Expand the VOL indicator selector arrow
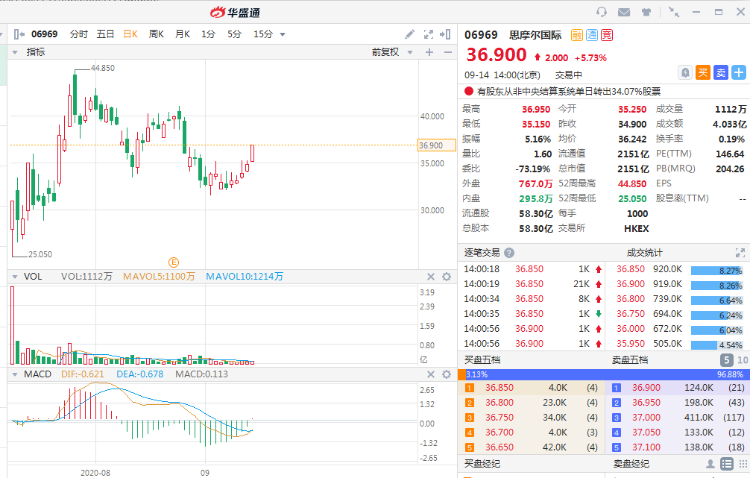 coord(15,277)
